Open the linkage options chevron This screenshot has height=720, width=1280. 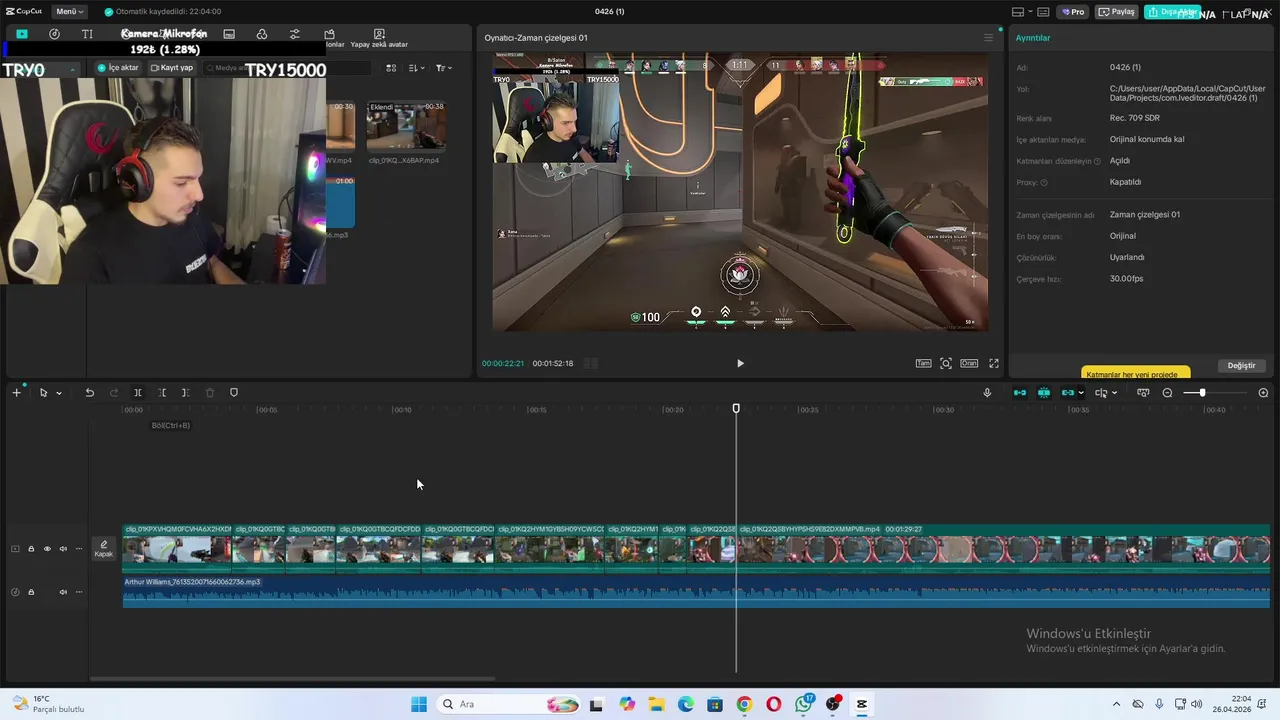(x=1082, y=393)
